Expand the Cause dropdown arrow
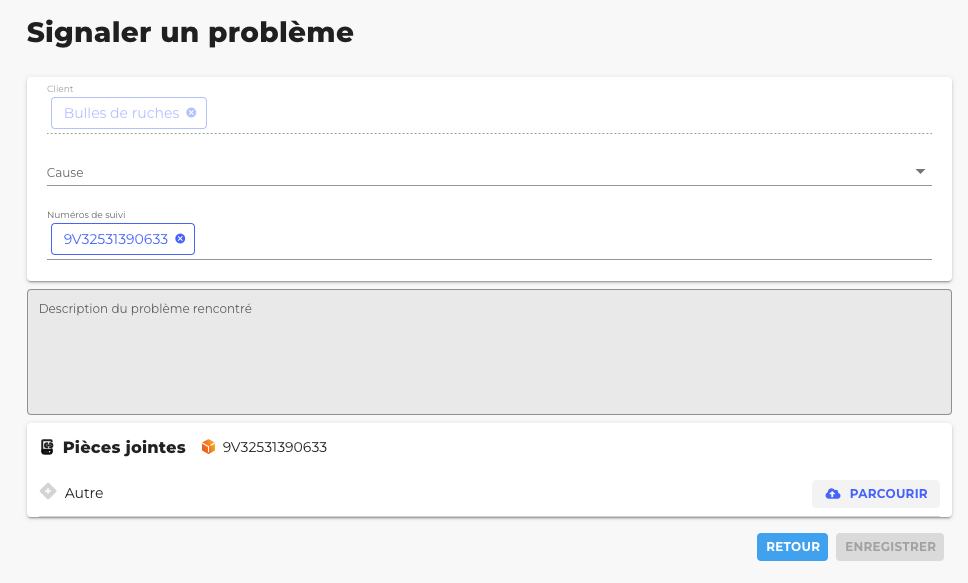This screenshot has width=968, height=583. pyautogui.click(x=921, y=172)
